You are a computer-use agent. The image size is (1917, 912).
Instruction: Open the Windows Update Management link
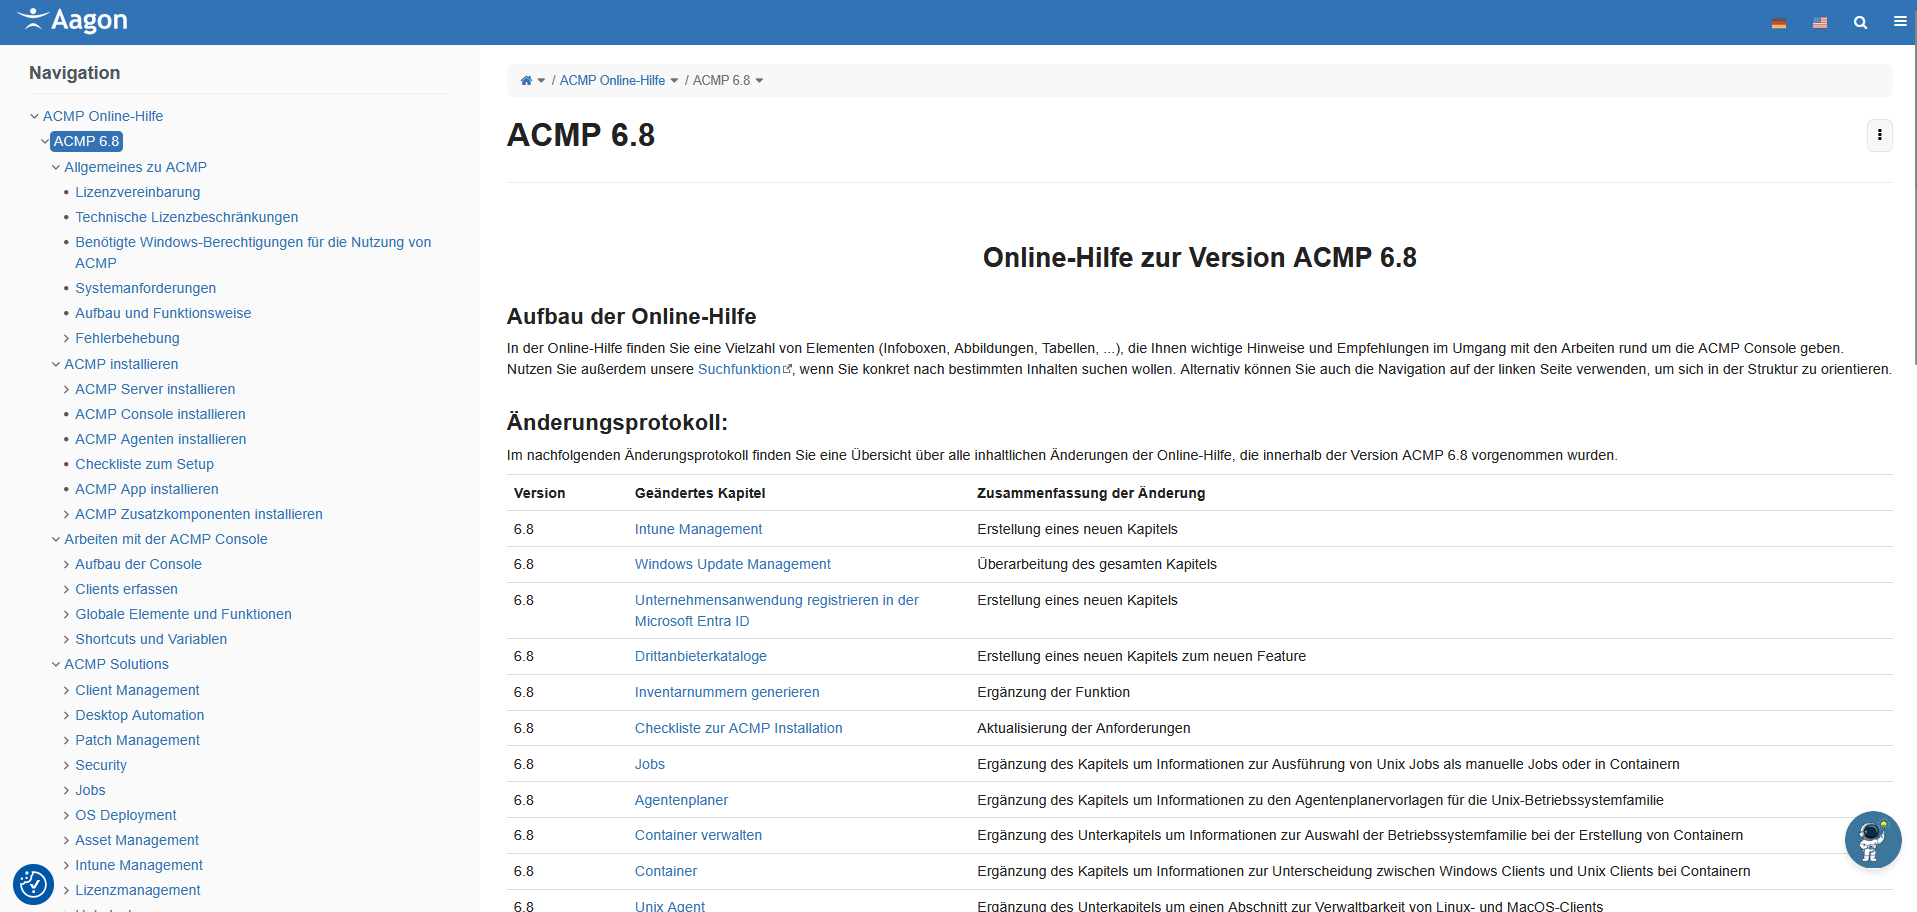[732, 564]
